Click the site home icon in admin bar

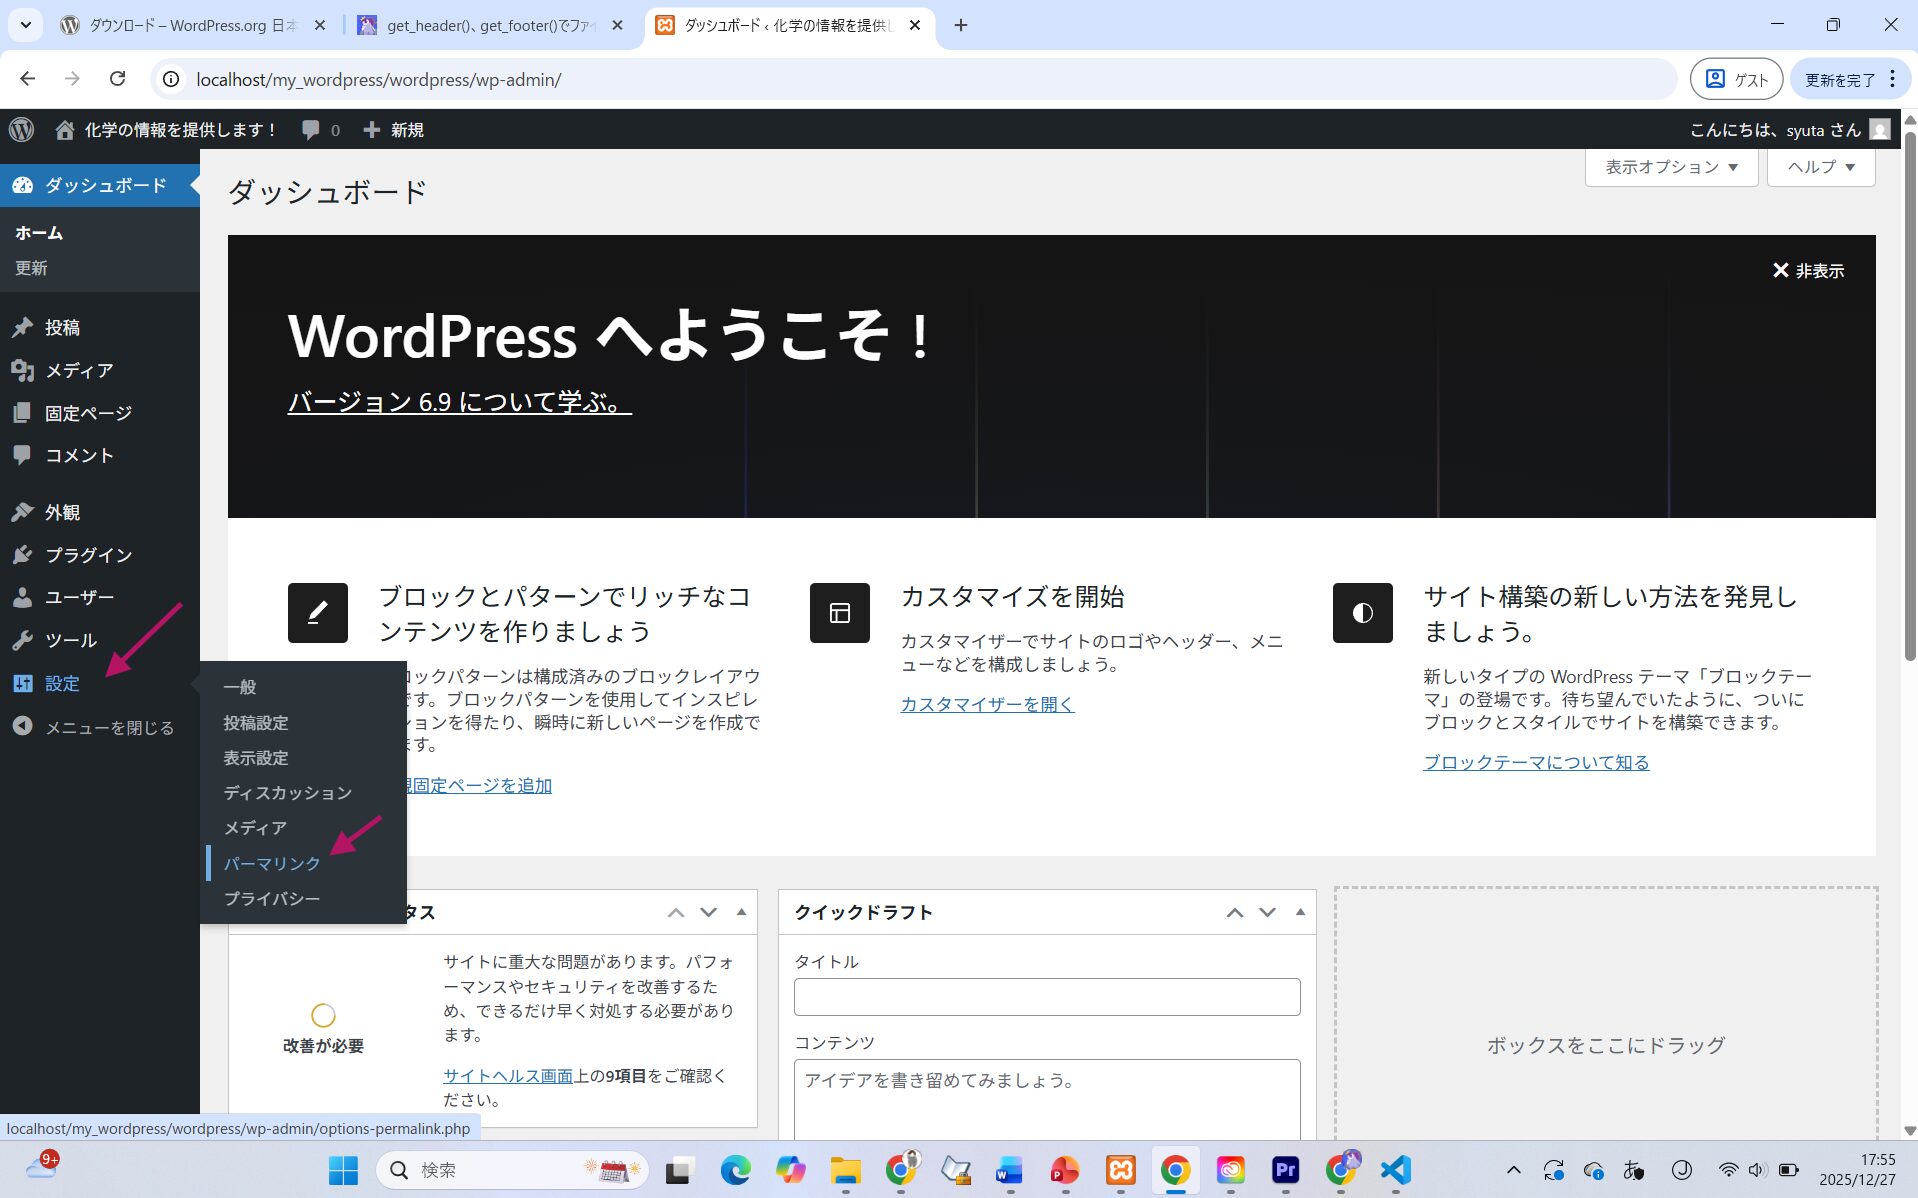(65, 130)
